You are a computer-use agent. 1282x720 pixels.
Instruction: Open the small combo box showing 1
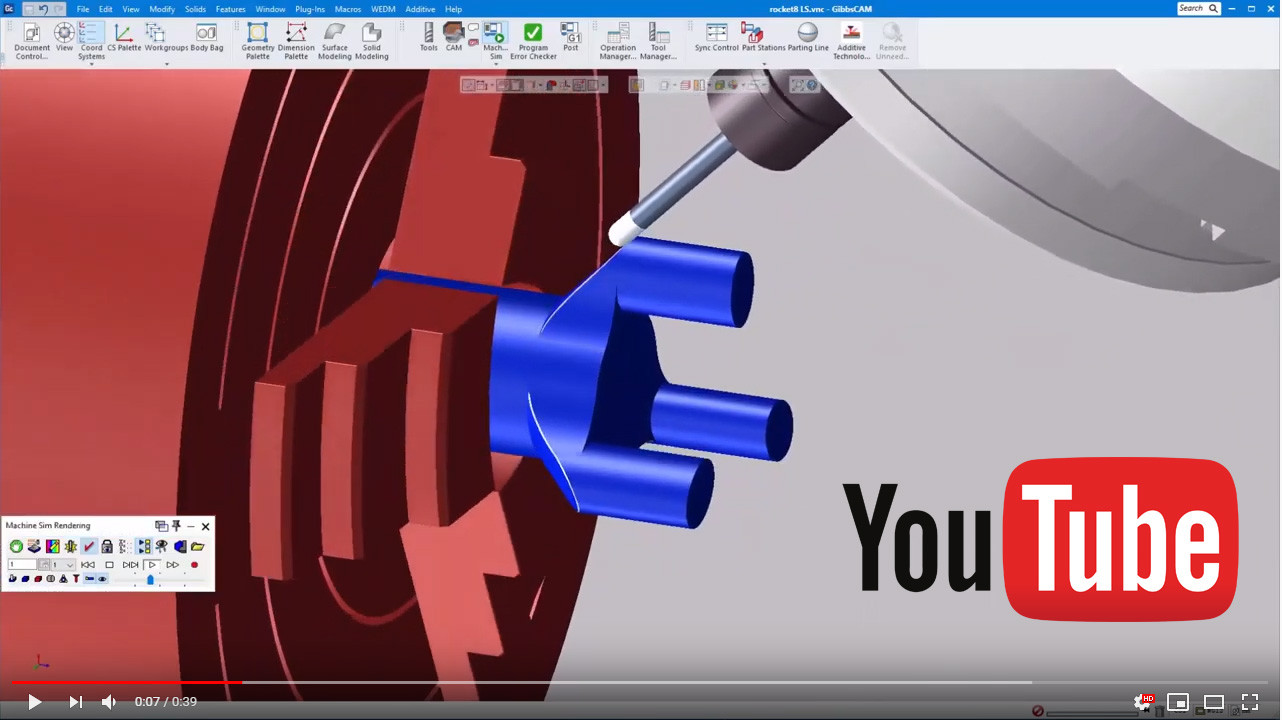(x=64, y=565)
